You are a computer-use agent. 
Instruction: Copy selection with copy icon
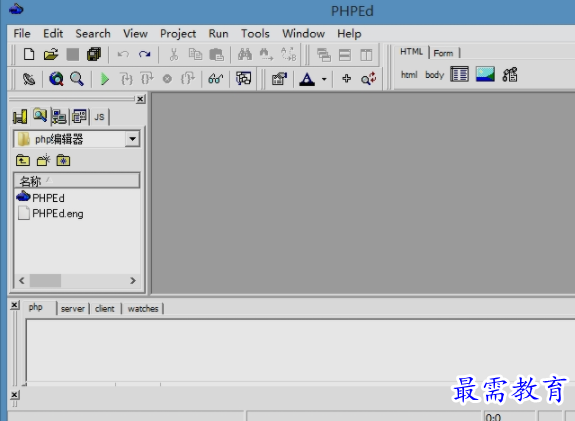[195, 55]
